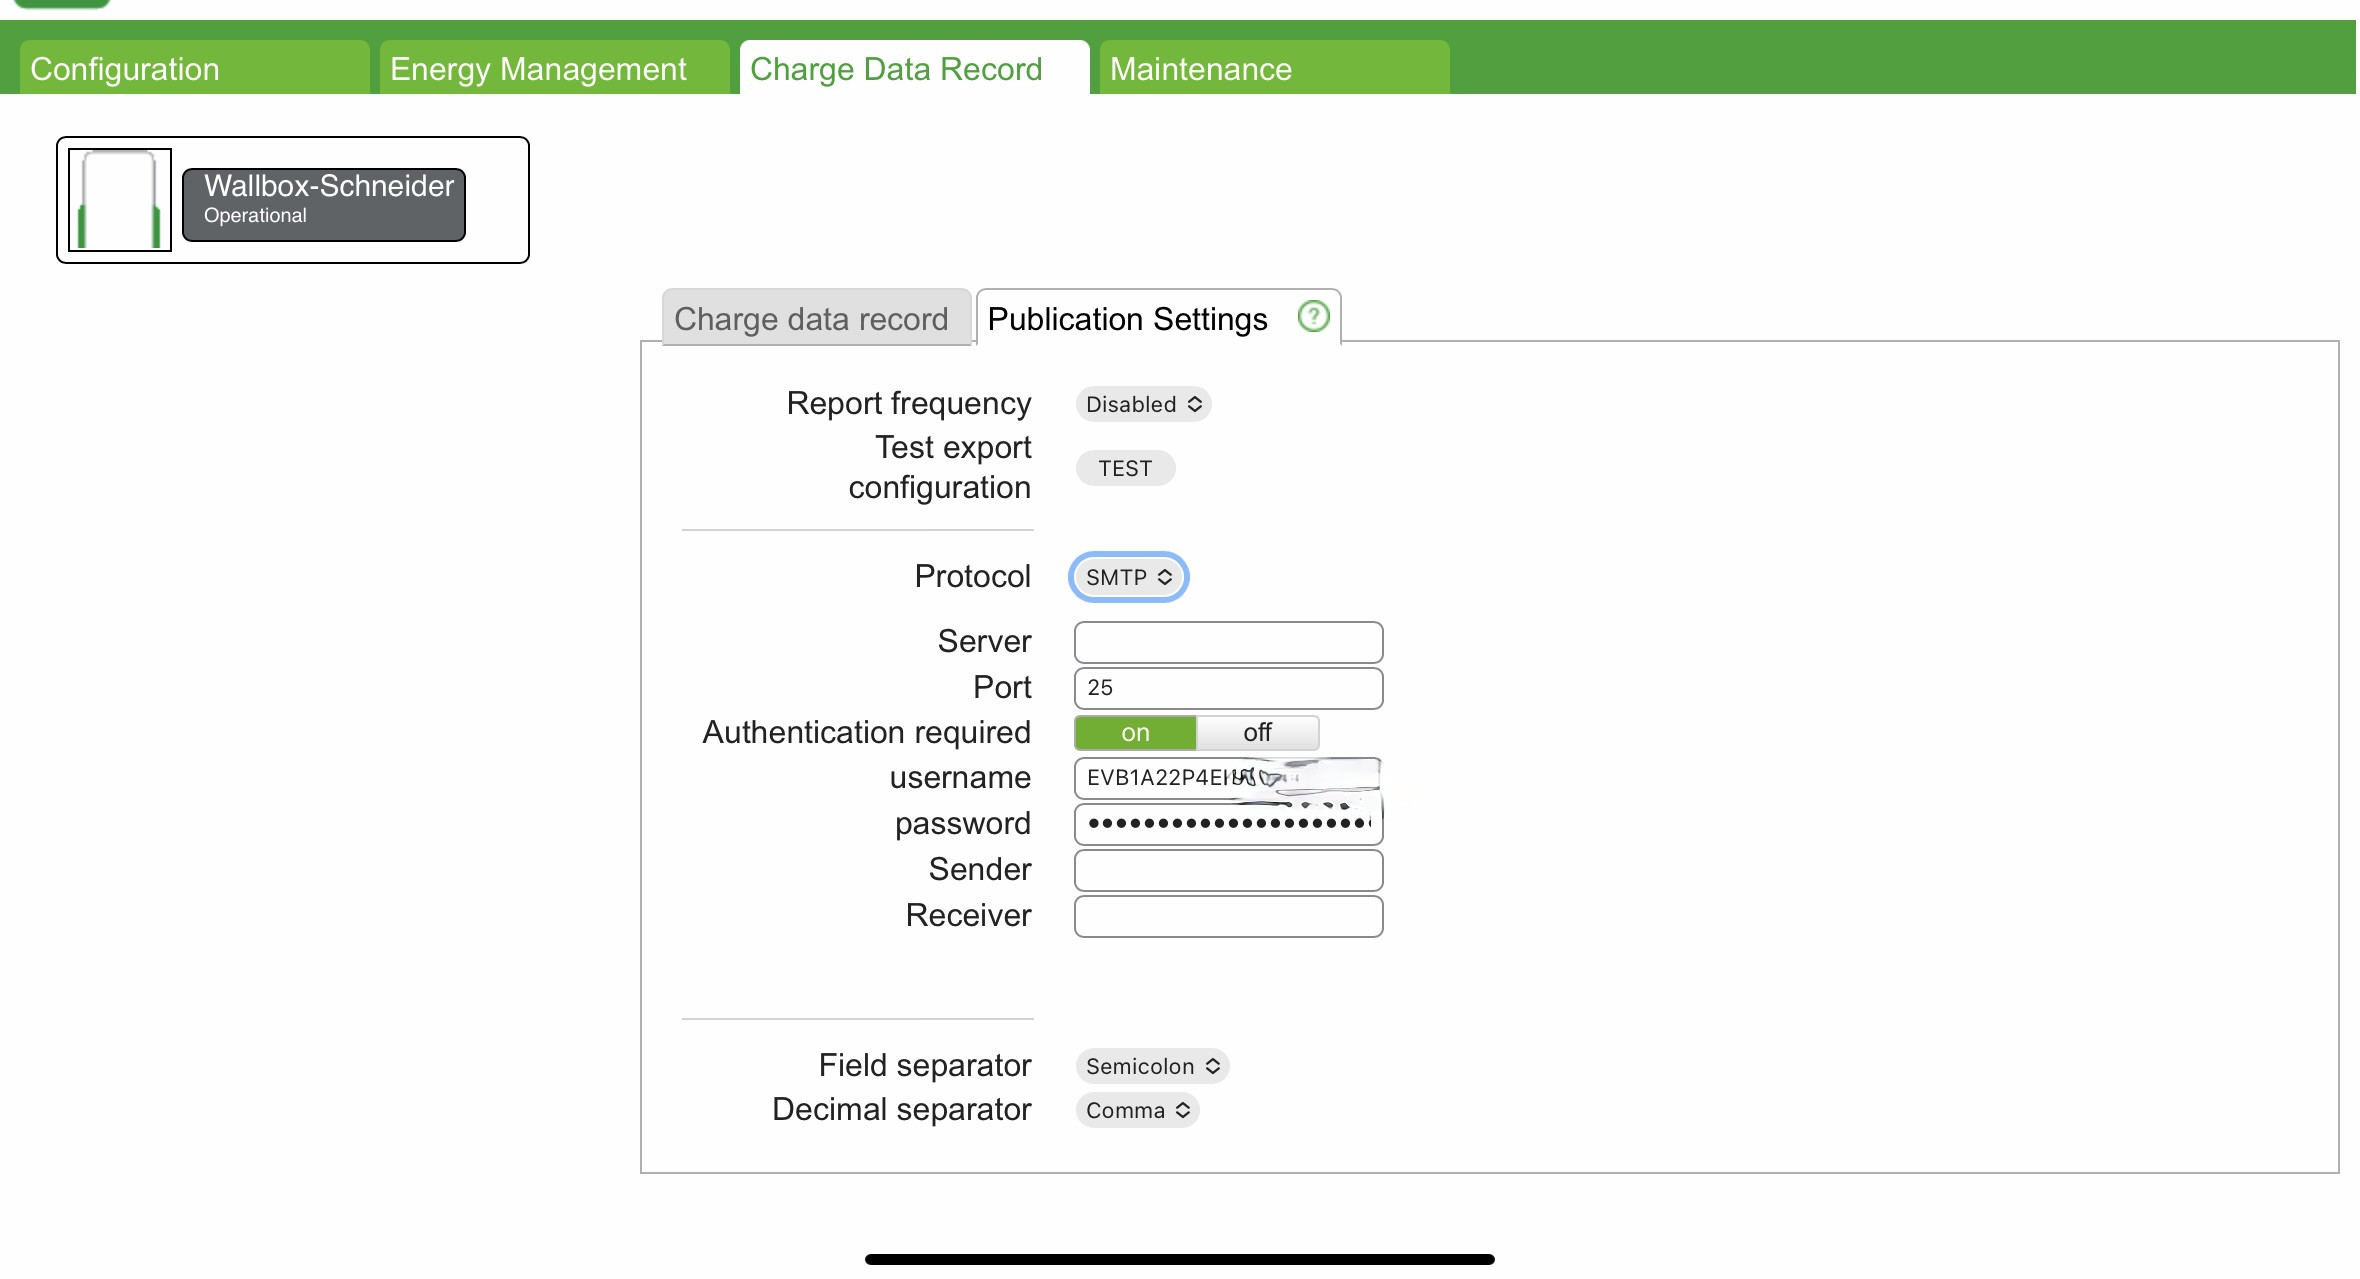This screenshot has height=1279, width=2360.
Task: Switch Authentication required to off
Action: coord(1257,733)
